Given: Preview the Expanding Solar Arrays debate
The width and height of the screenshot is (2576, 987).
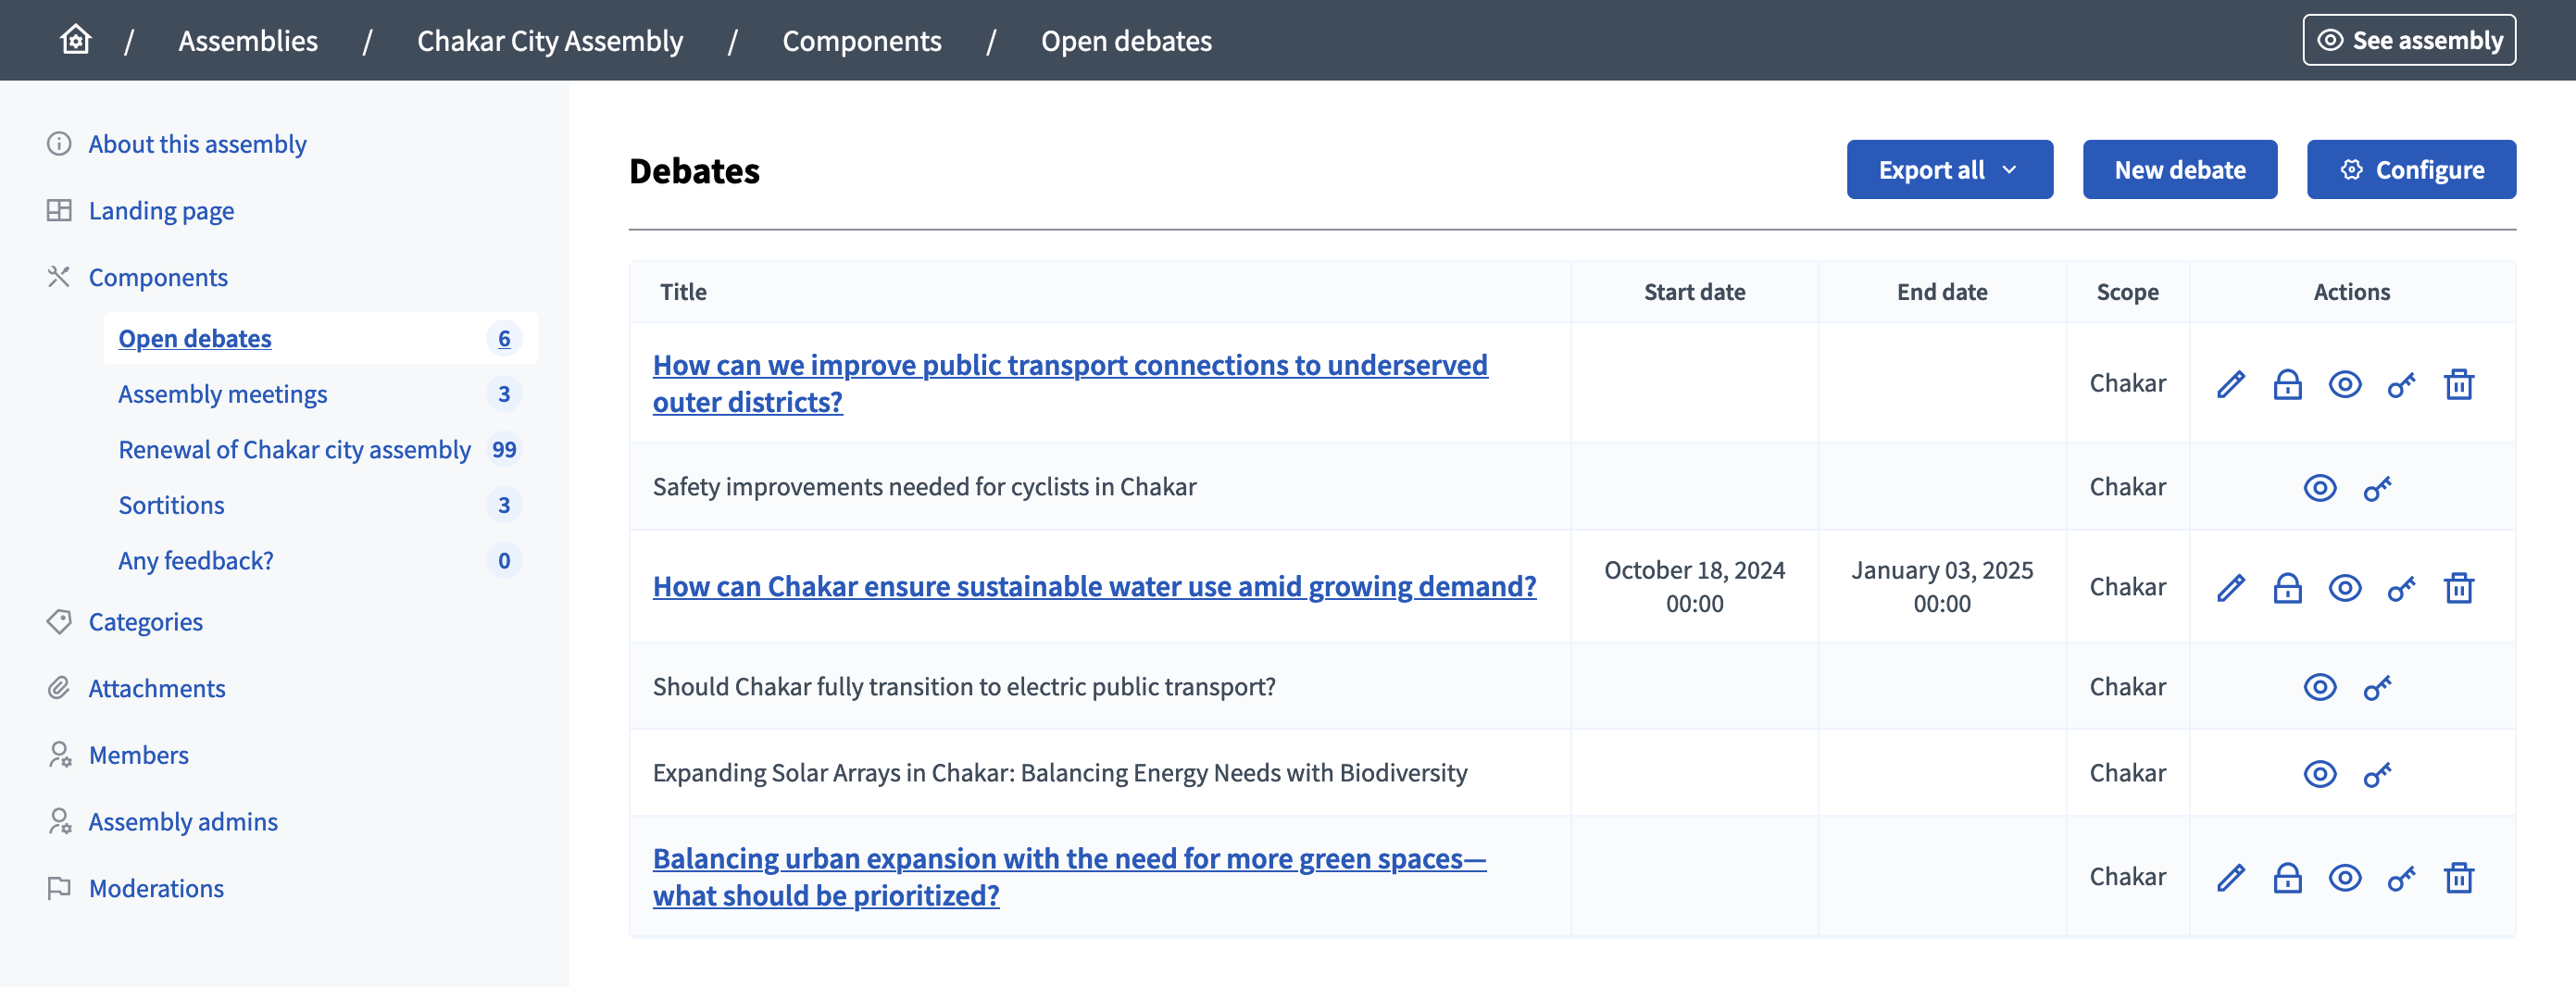Looking at the screenshot, I should click(2319, 773).
